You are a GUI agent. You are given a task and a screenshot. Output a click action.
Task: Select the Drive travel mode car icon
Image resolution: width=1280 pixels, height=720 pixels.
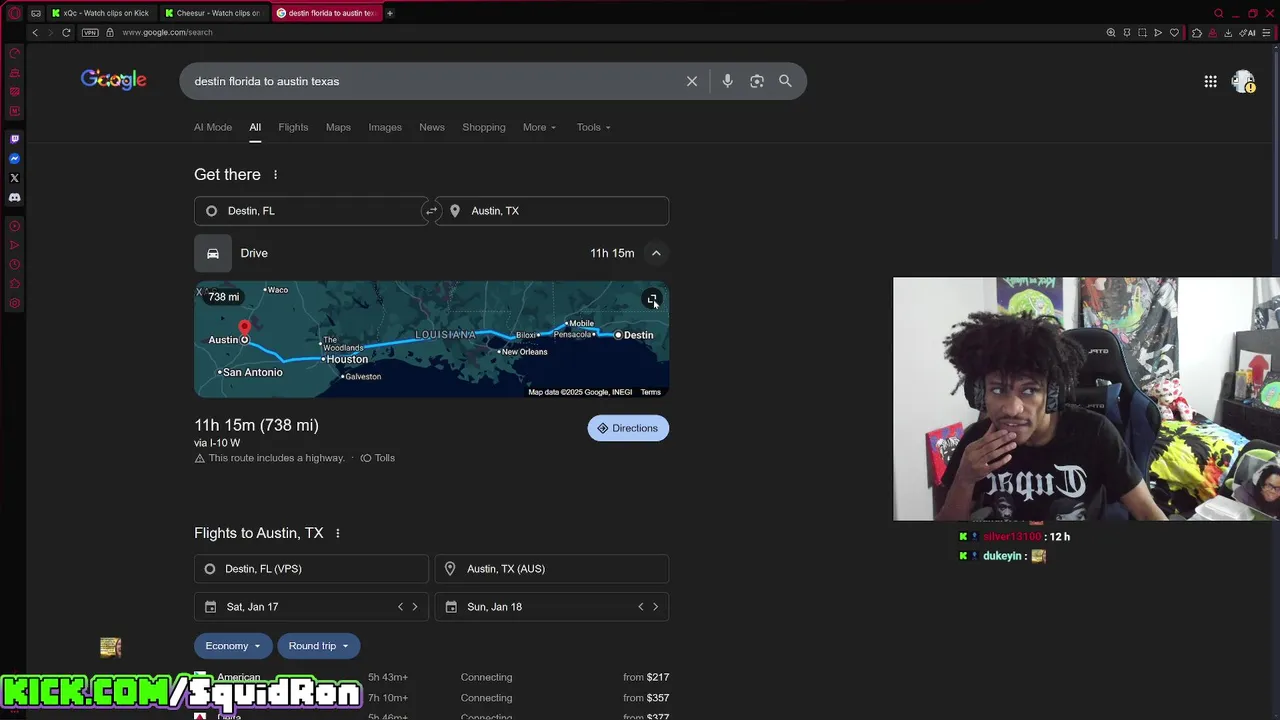coord(213,253)
